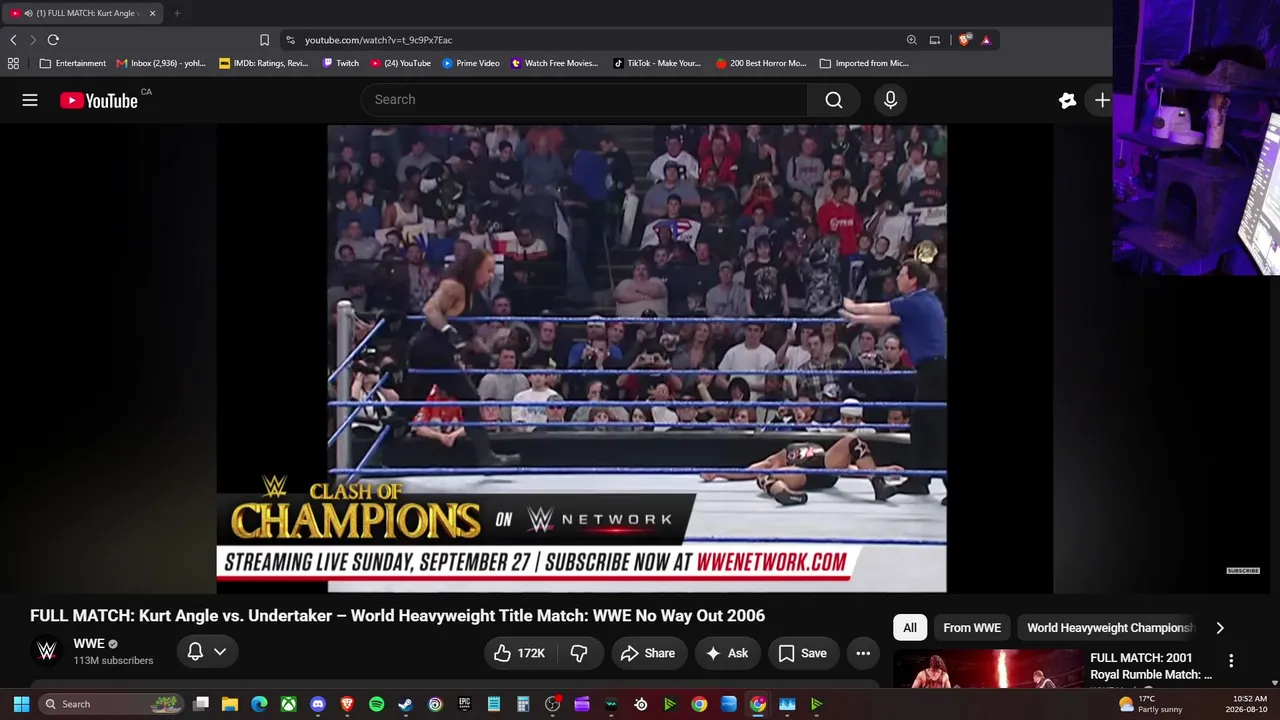Open the Twitch bookmark
This screenshot has height=720, width=1280.
[340, 63]
